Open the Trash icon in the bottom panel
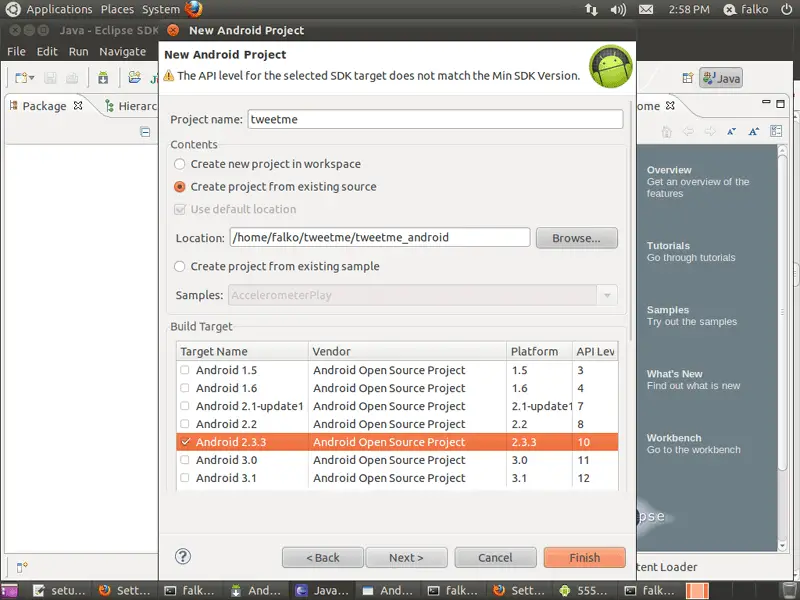Viewport: 800px width, 600px height. (x=789, y=591)
